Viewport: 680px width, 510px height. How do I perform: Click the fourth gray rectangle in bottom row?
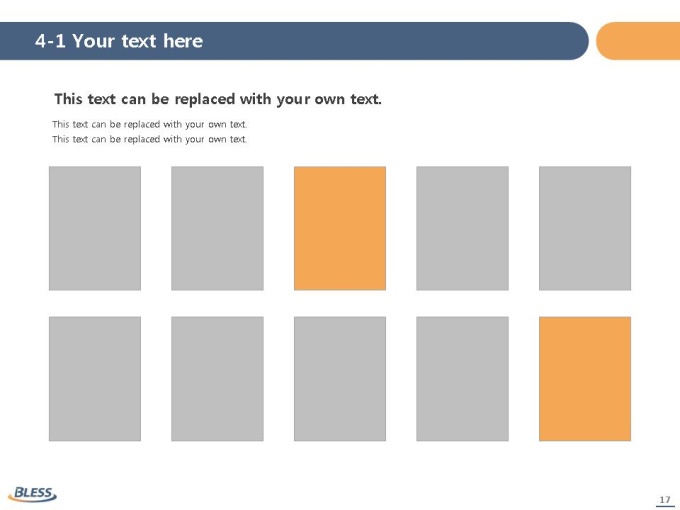pos(462,379)
